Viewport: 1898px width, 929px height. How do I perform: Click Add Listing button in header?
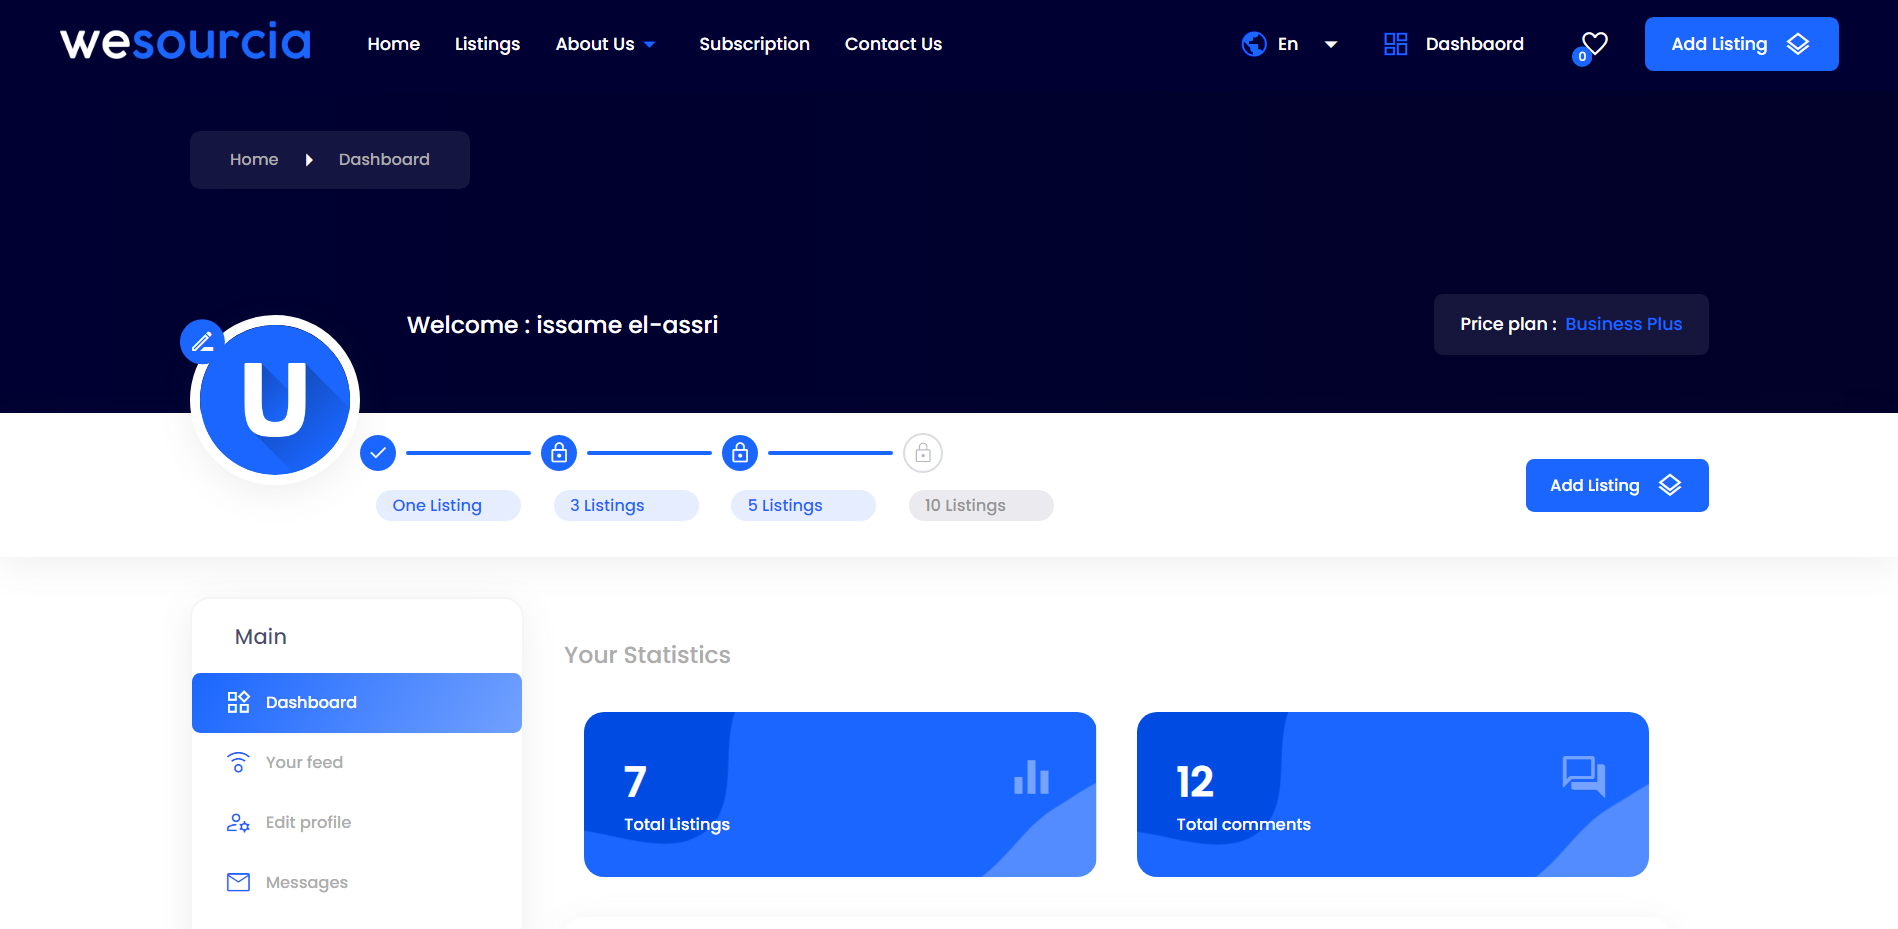pos(1742,44)
